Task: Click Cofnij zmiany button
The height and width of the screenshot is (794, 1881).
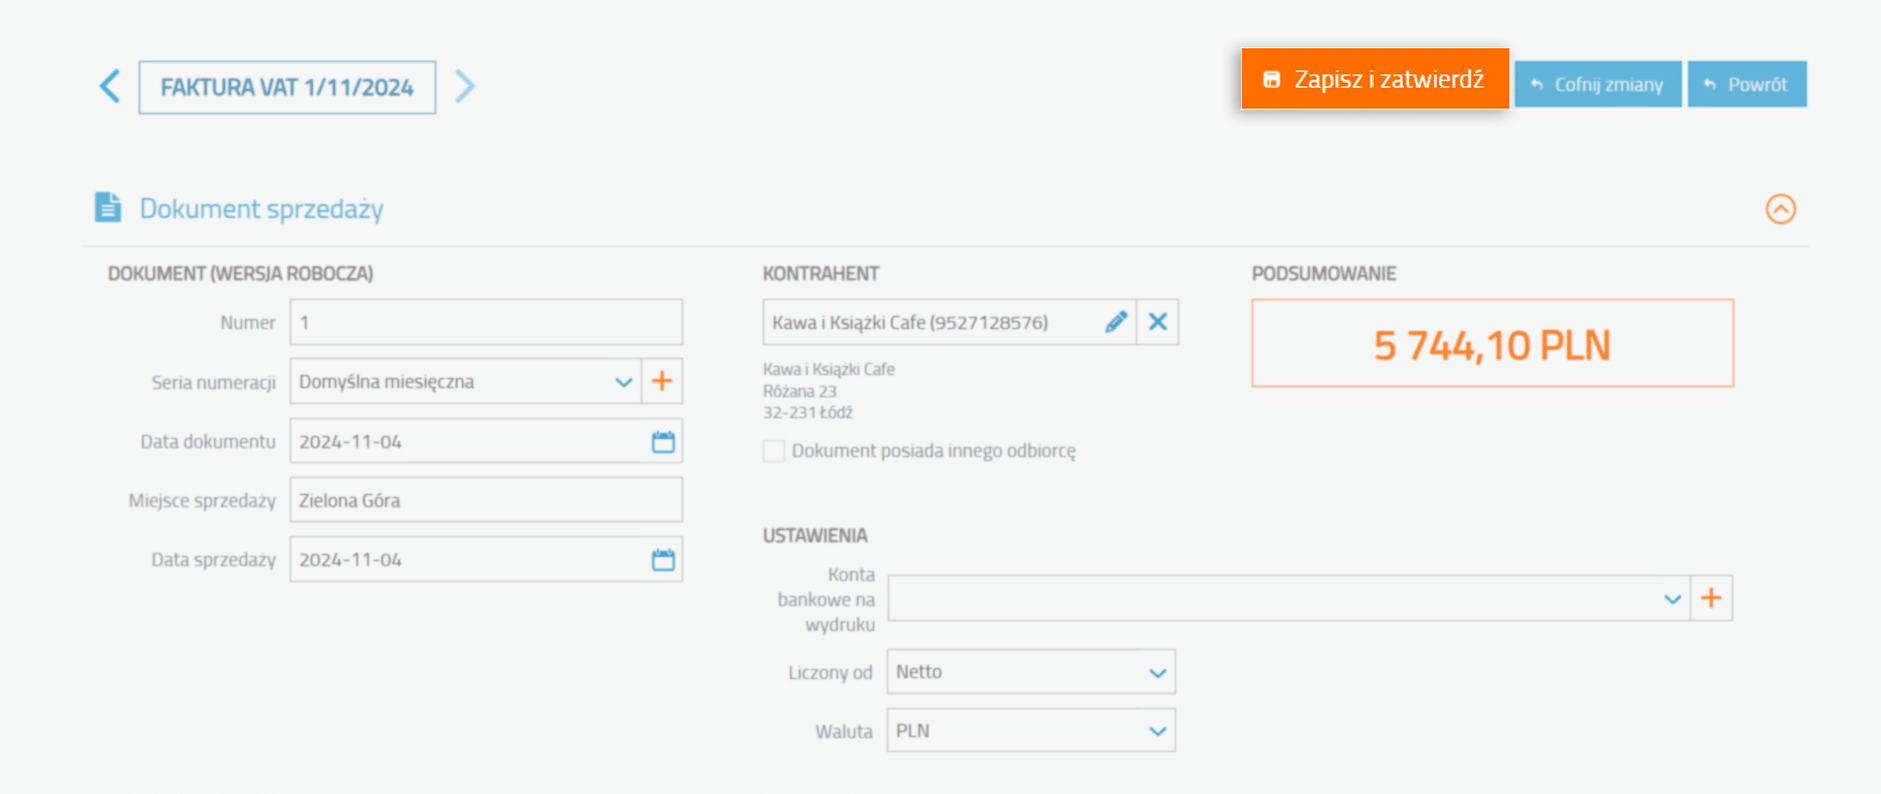Action: click(1598, 84)
